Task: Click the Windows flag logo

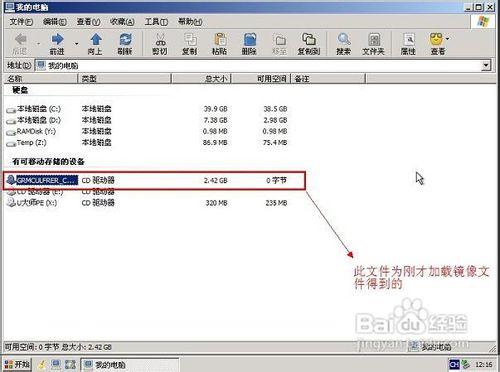Action: pos(482,22)
